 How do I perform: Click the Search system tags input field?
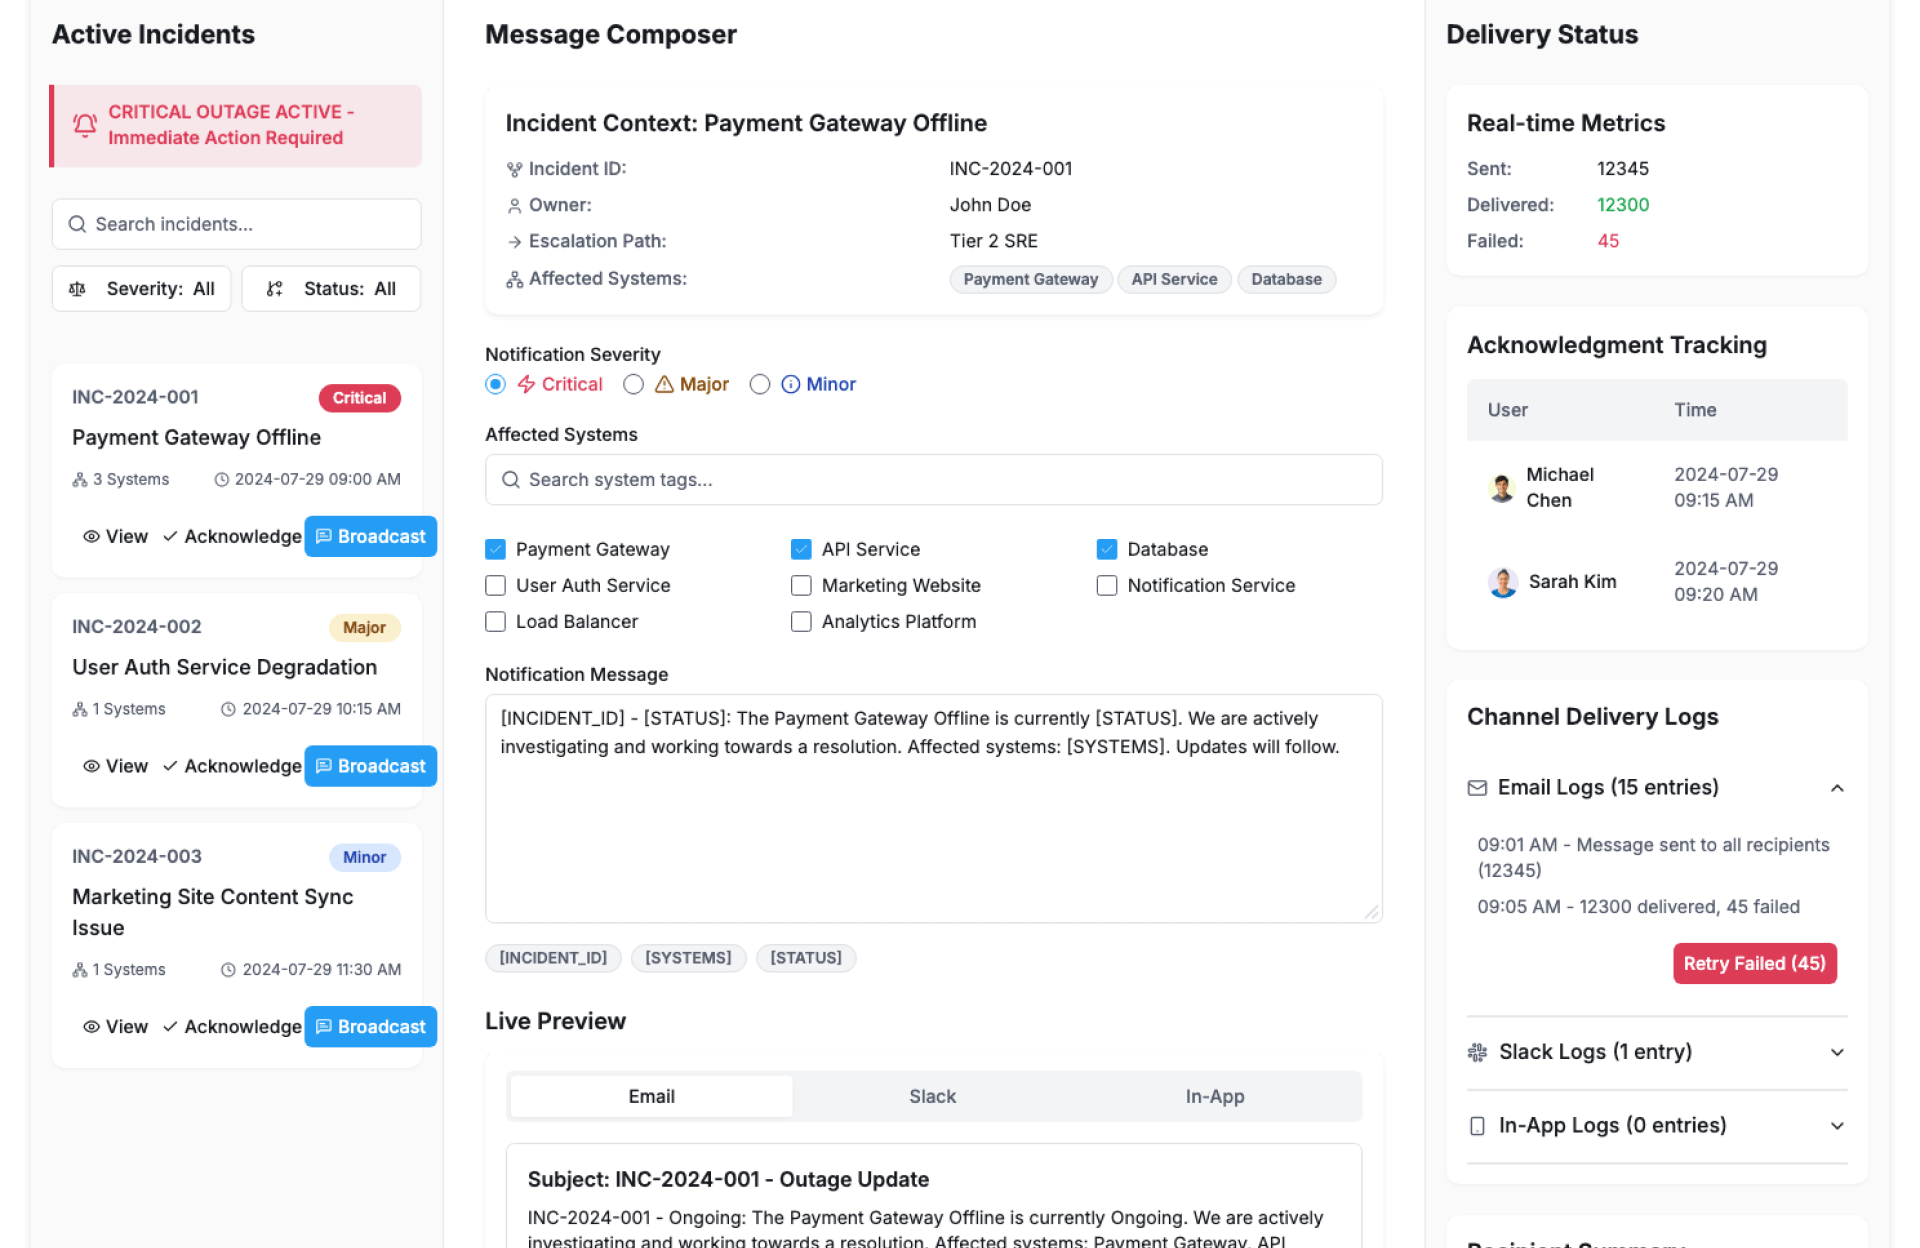coord(933,480)
